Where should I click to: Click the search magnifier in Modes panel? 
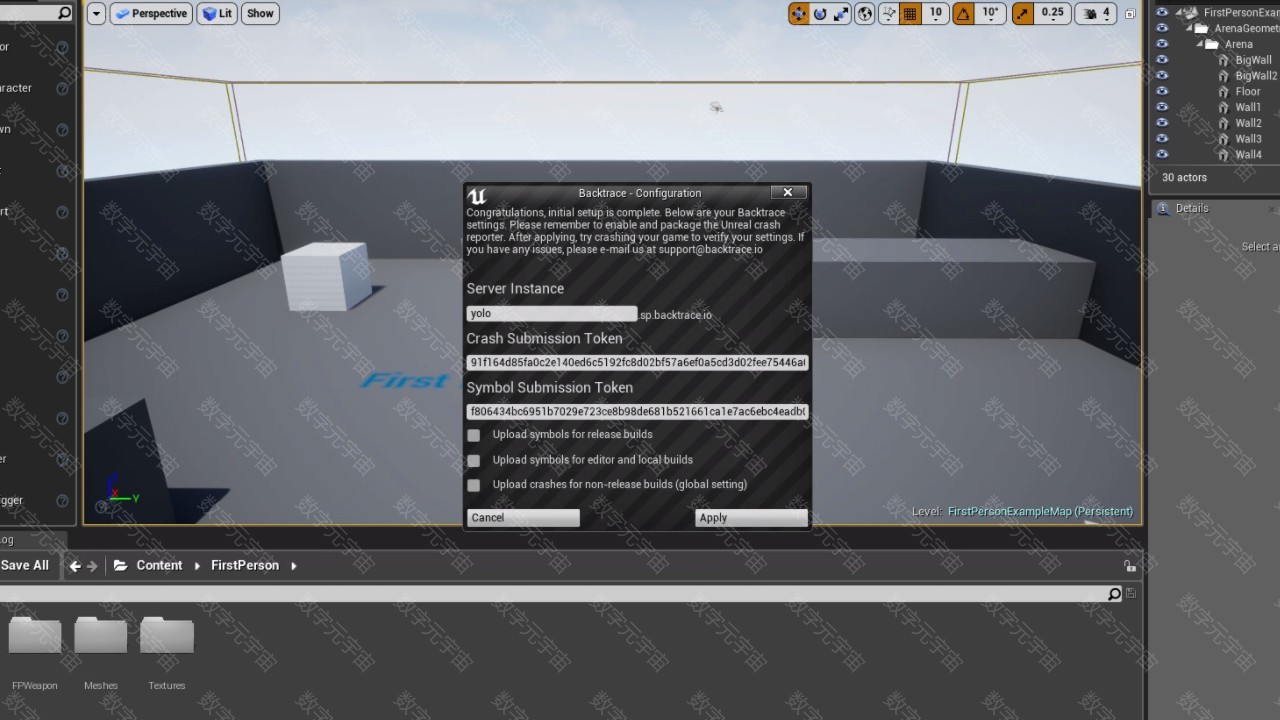click(x=64, y=13)
